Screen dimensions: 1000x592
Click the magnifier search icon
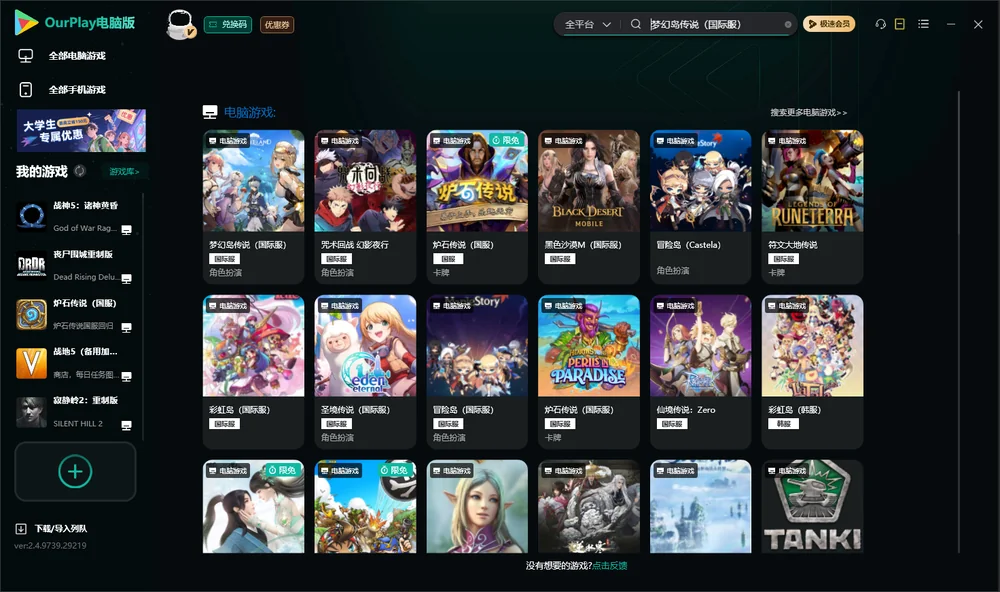pos(636,24)
